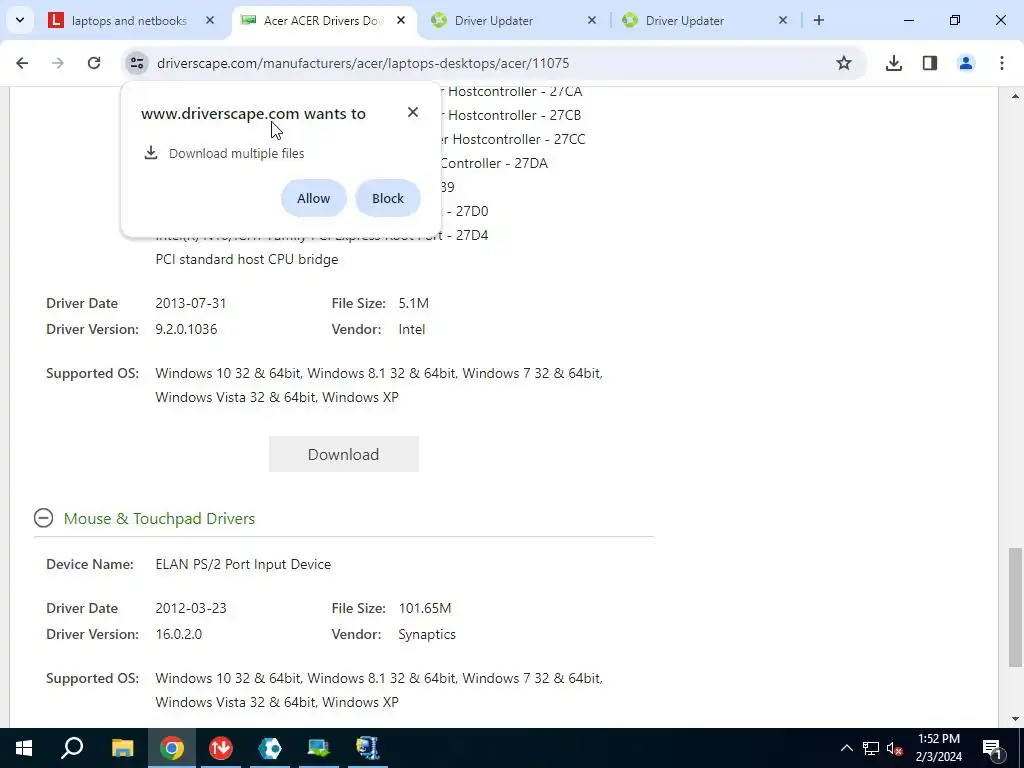Select driver date 2013-07-31
This screenshot has width=1024, height=768.
tap(191, 303)
